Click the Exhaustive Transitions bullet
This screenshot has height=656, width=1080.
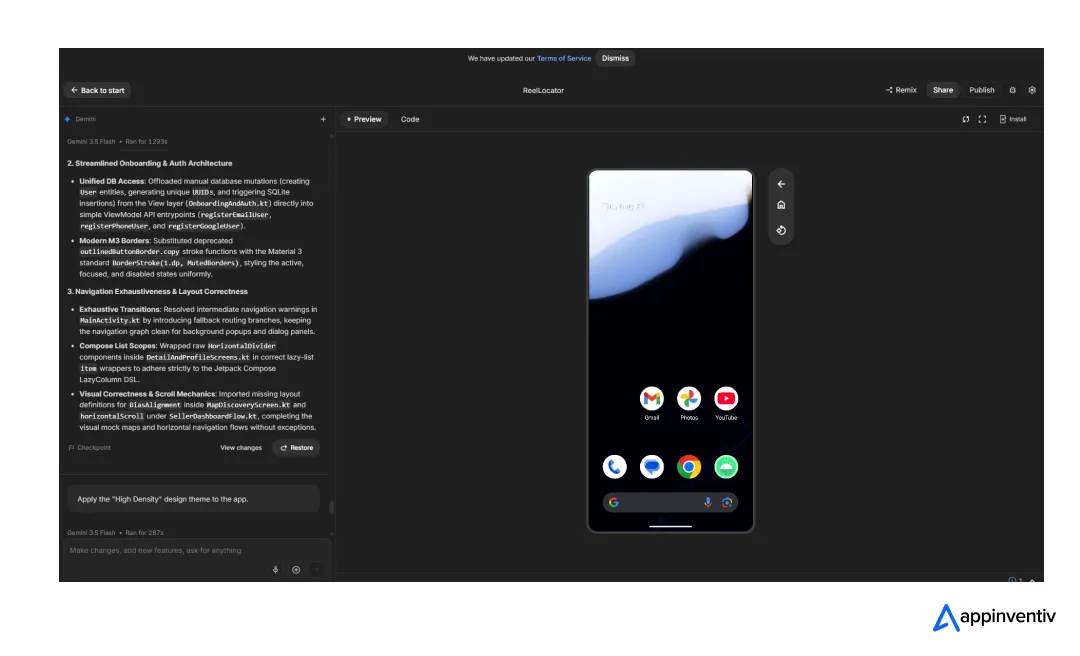(x=198, y=320)
